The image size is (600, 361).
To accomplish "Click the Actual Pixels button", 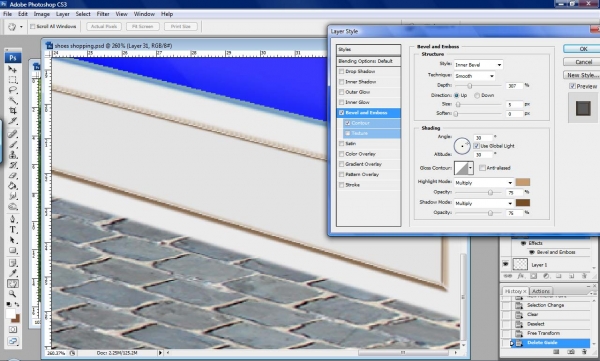I will [x=104, y=26].
